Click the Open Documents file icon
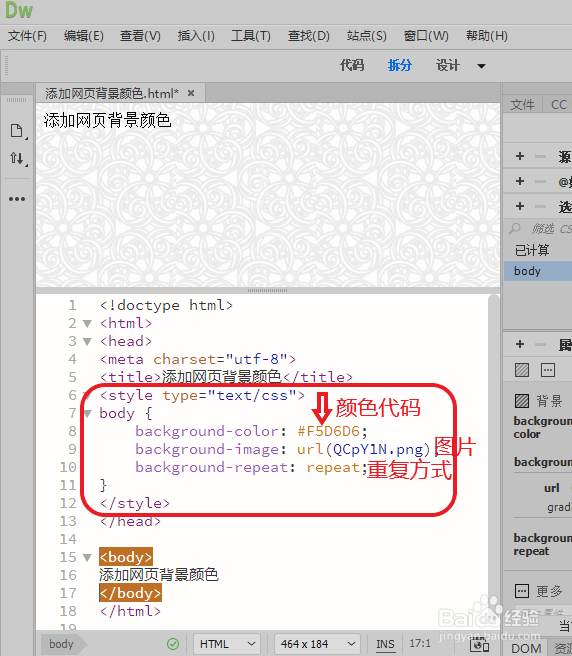Screen dimensions: 572x656 (x=17, y=131)
